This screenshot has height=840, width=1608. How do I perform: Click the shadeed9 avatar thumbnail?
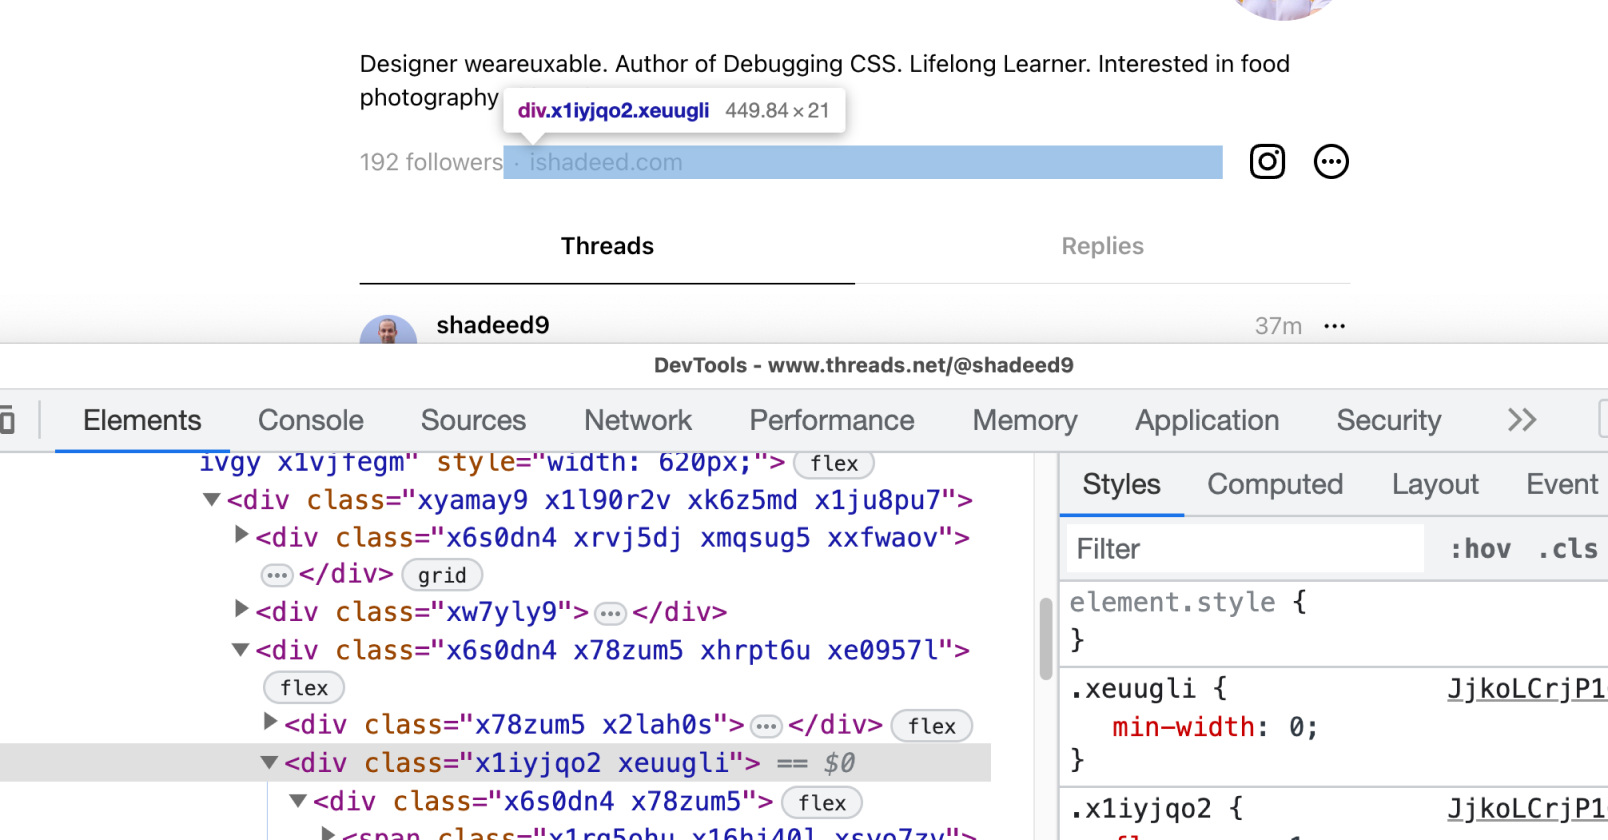388,330
